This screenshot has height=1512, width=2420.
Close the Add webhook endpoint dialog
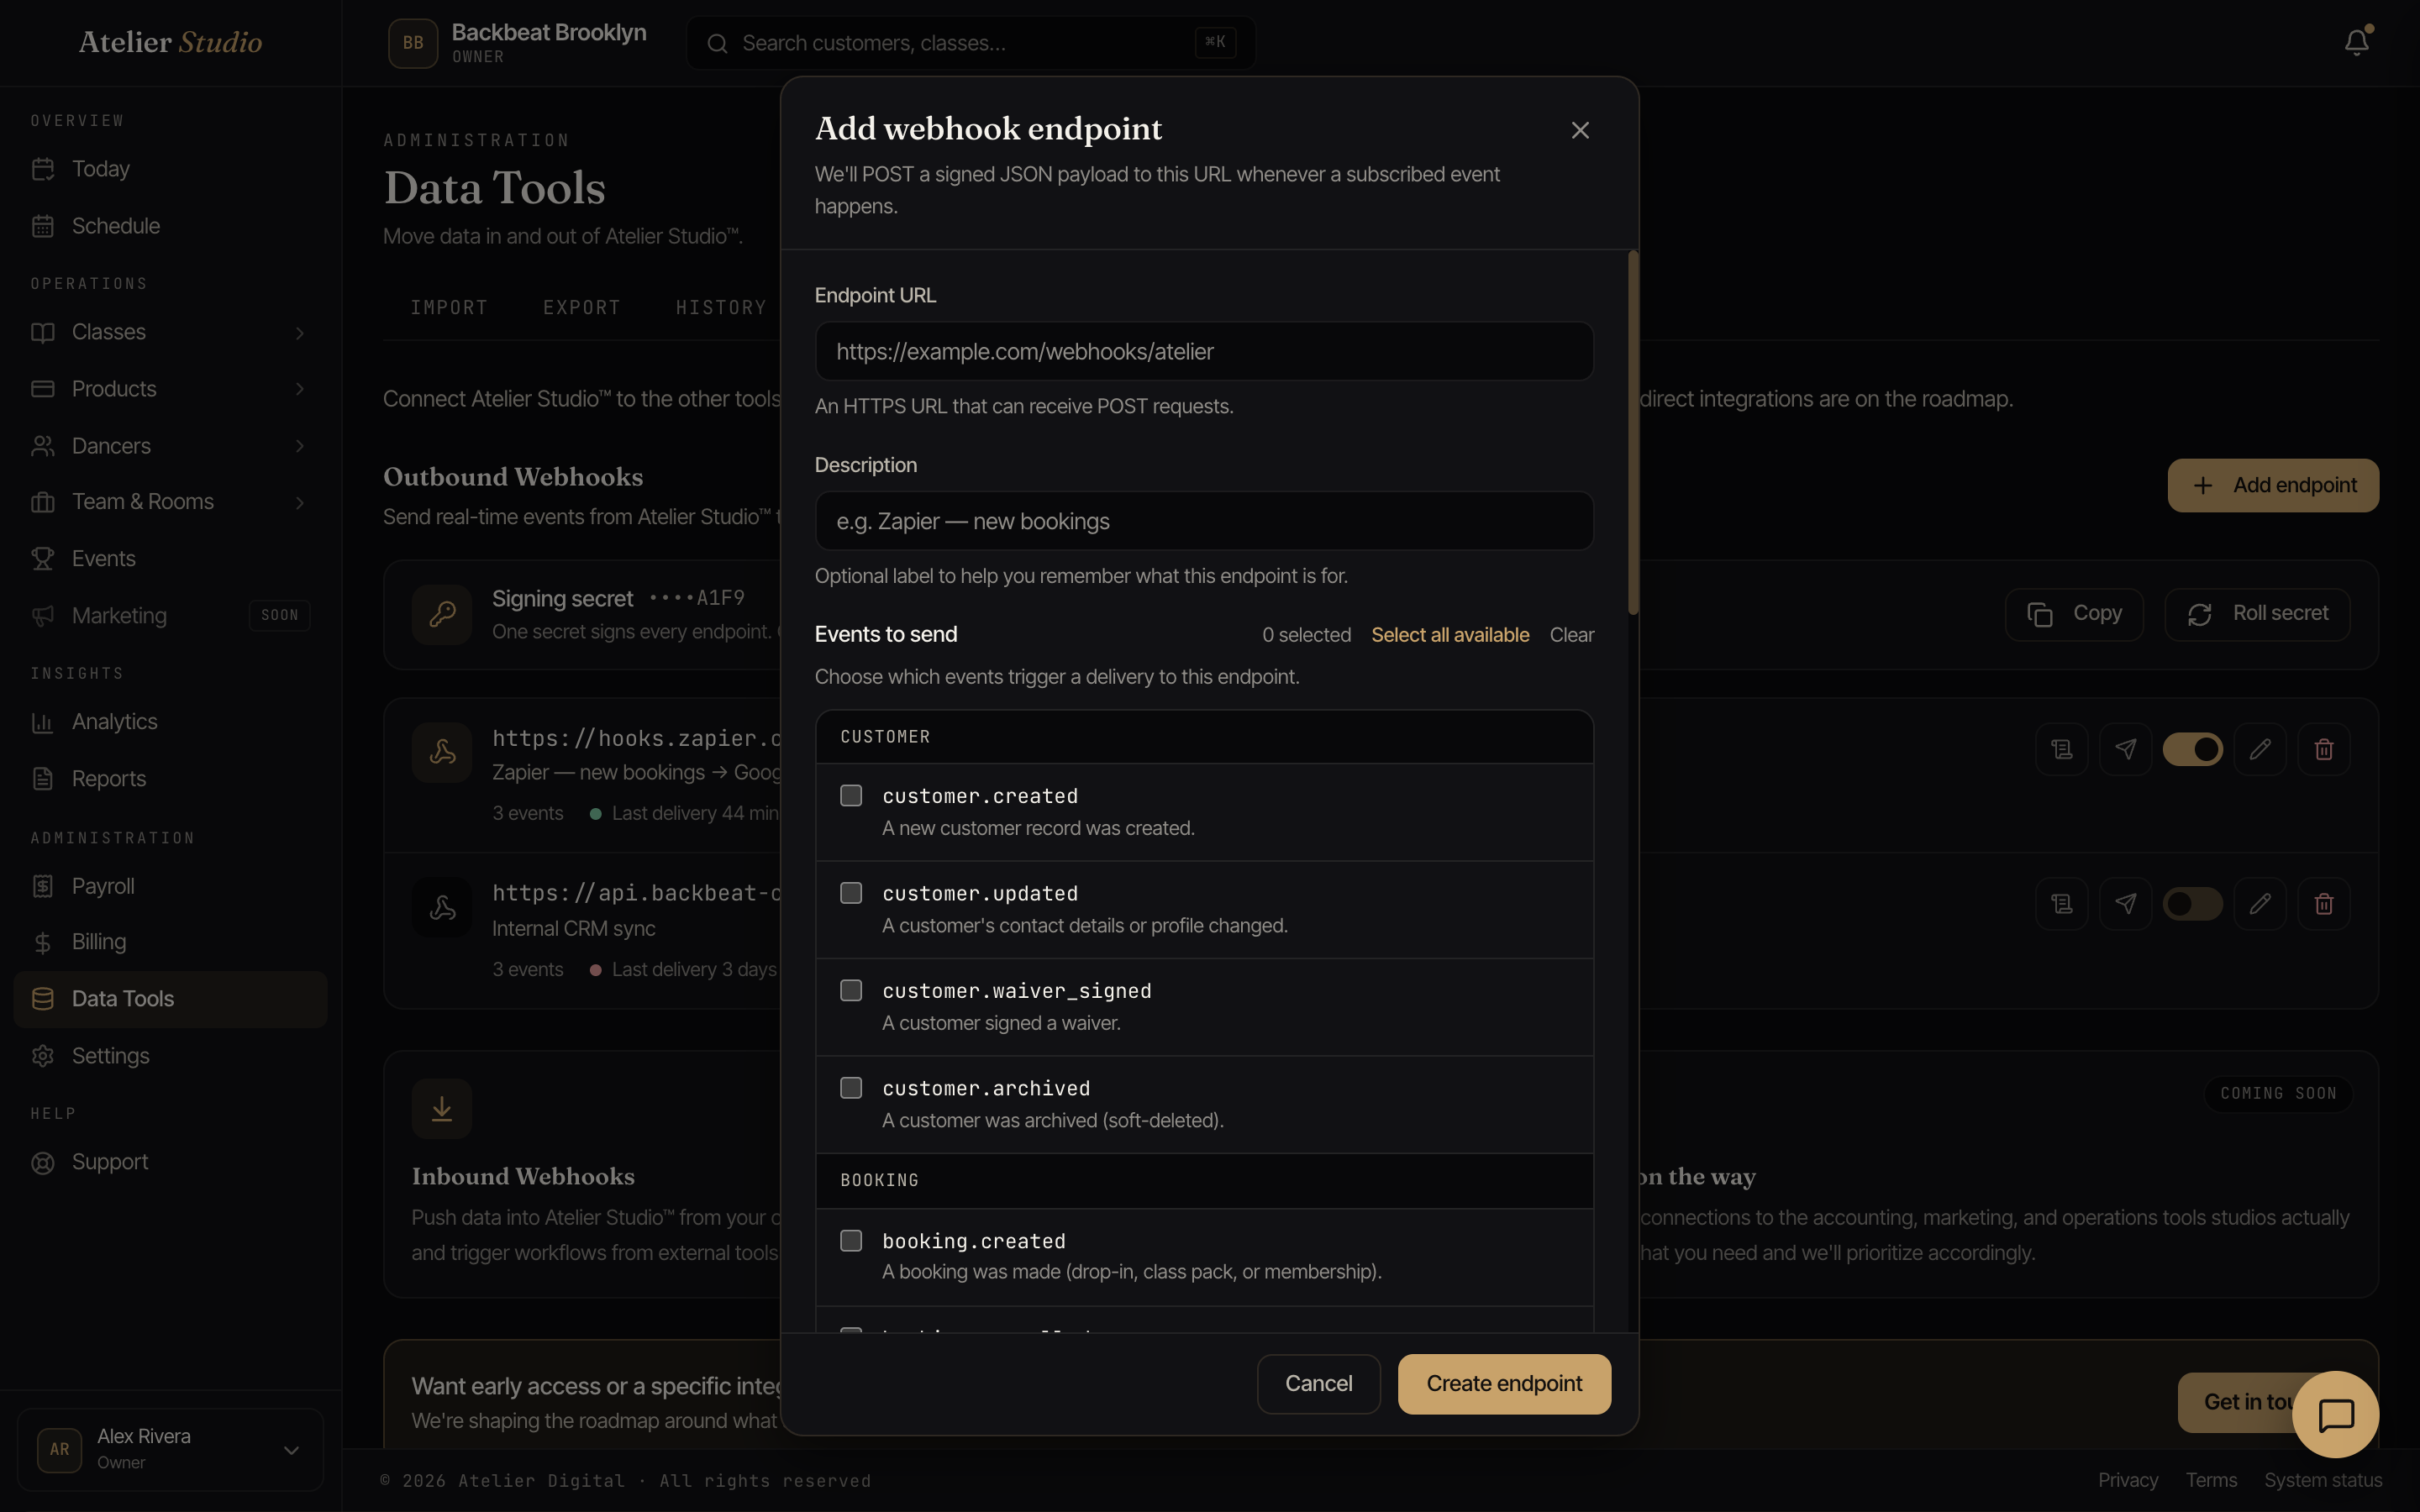pos(1580,130)
